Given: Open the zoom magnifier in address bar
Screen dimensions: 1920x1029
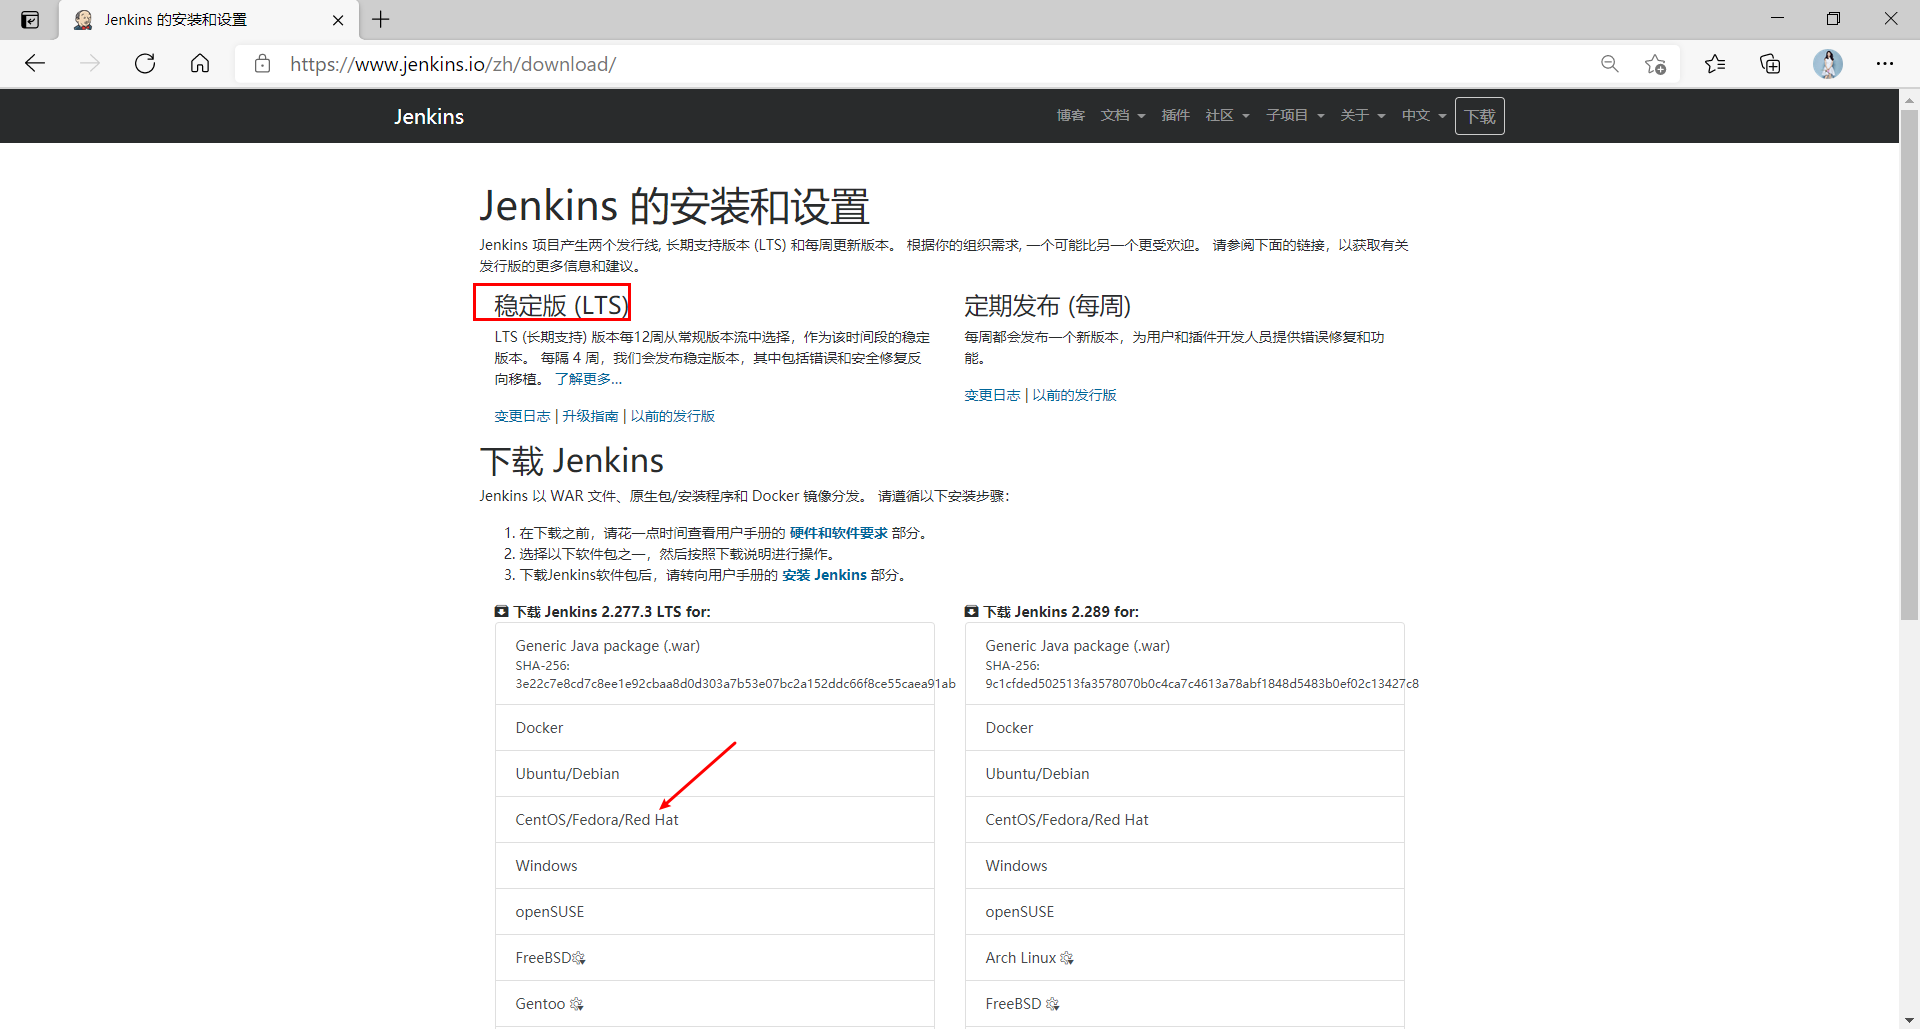Looking at the screenshot, I should pyautogui.click(x=1609, y=64).
